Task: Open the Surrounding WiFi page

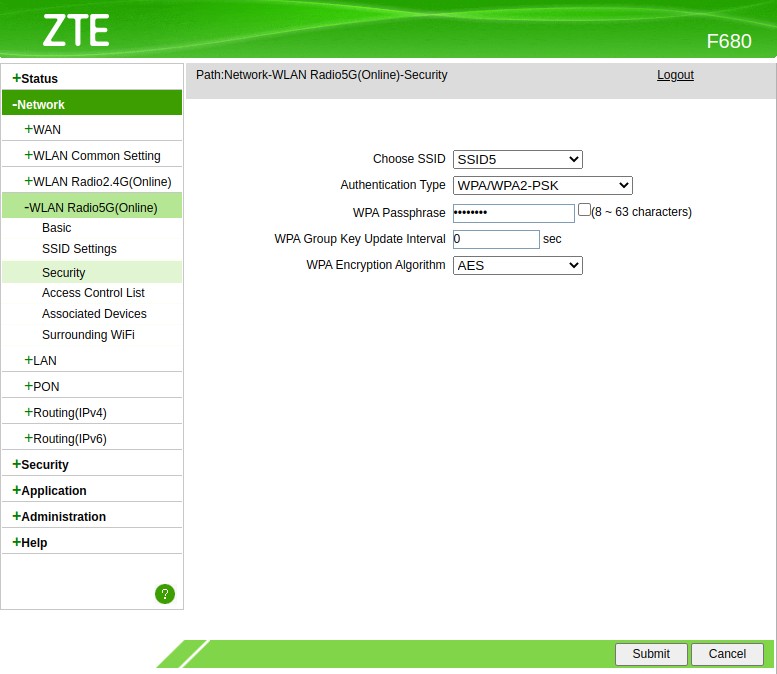Action: (x=88, y=335)
